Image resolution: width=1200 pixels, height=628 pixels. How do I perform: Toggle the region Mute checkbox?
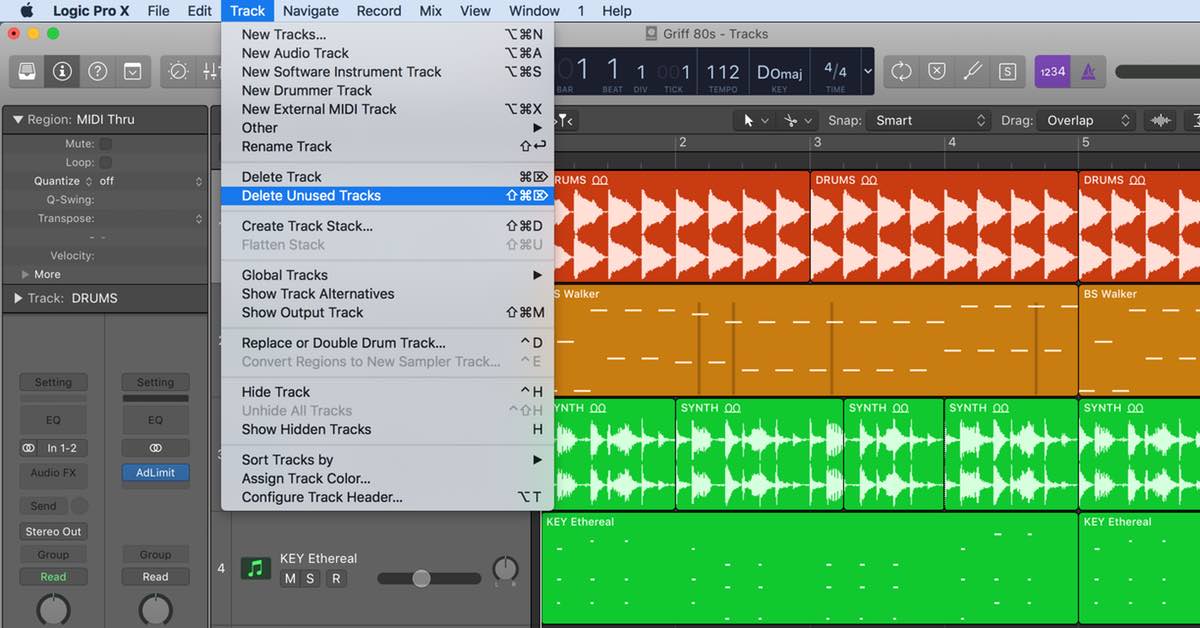pyautogui.click(x=105, y=144)
